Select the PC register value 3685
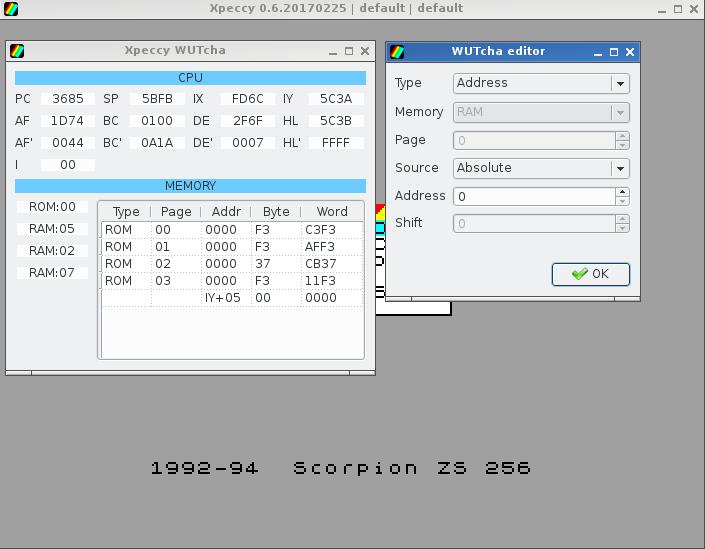This screenshot has height=549, width=705. (x=68, y=99)
